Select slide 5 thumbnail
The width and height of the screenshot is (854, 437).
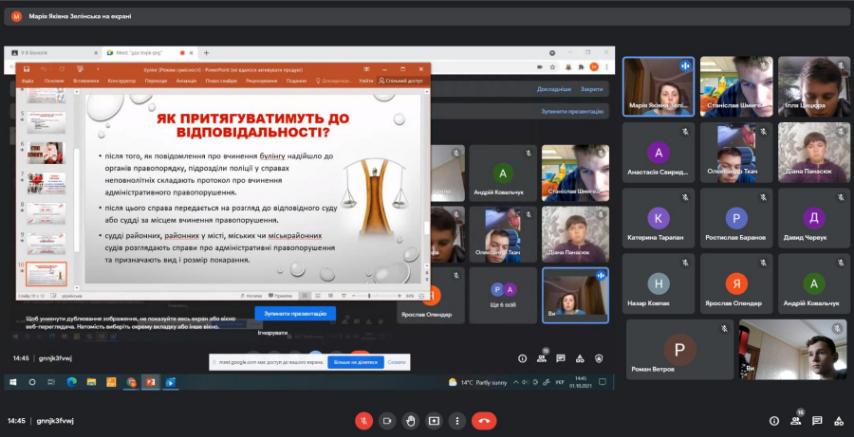coord(46,123)
